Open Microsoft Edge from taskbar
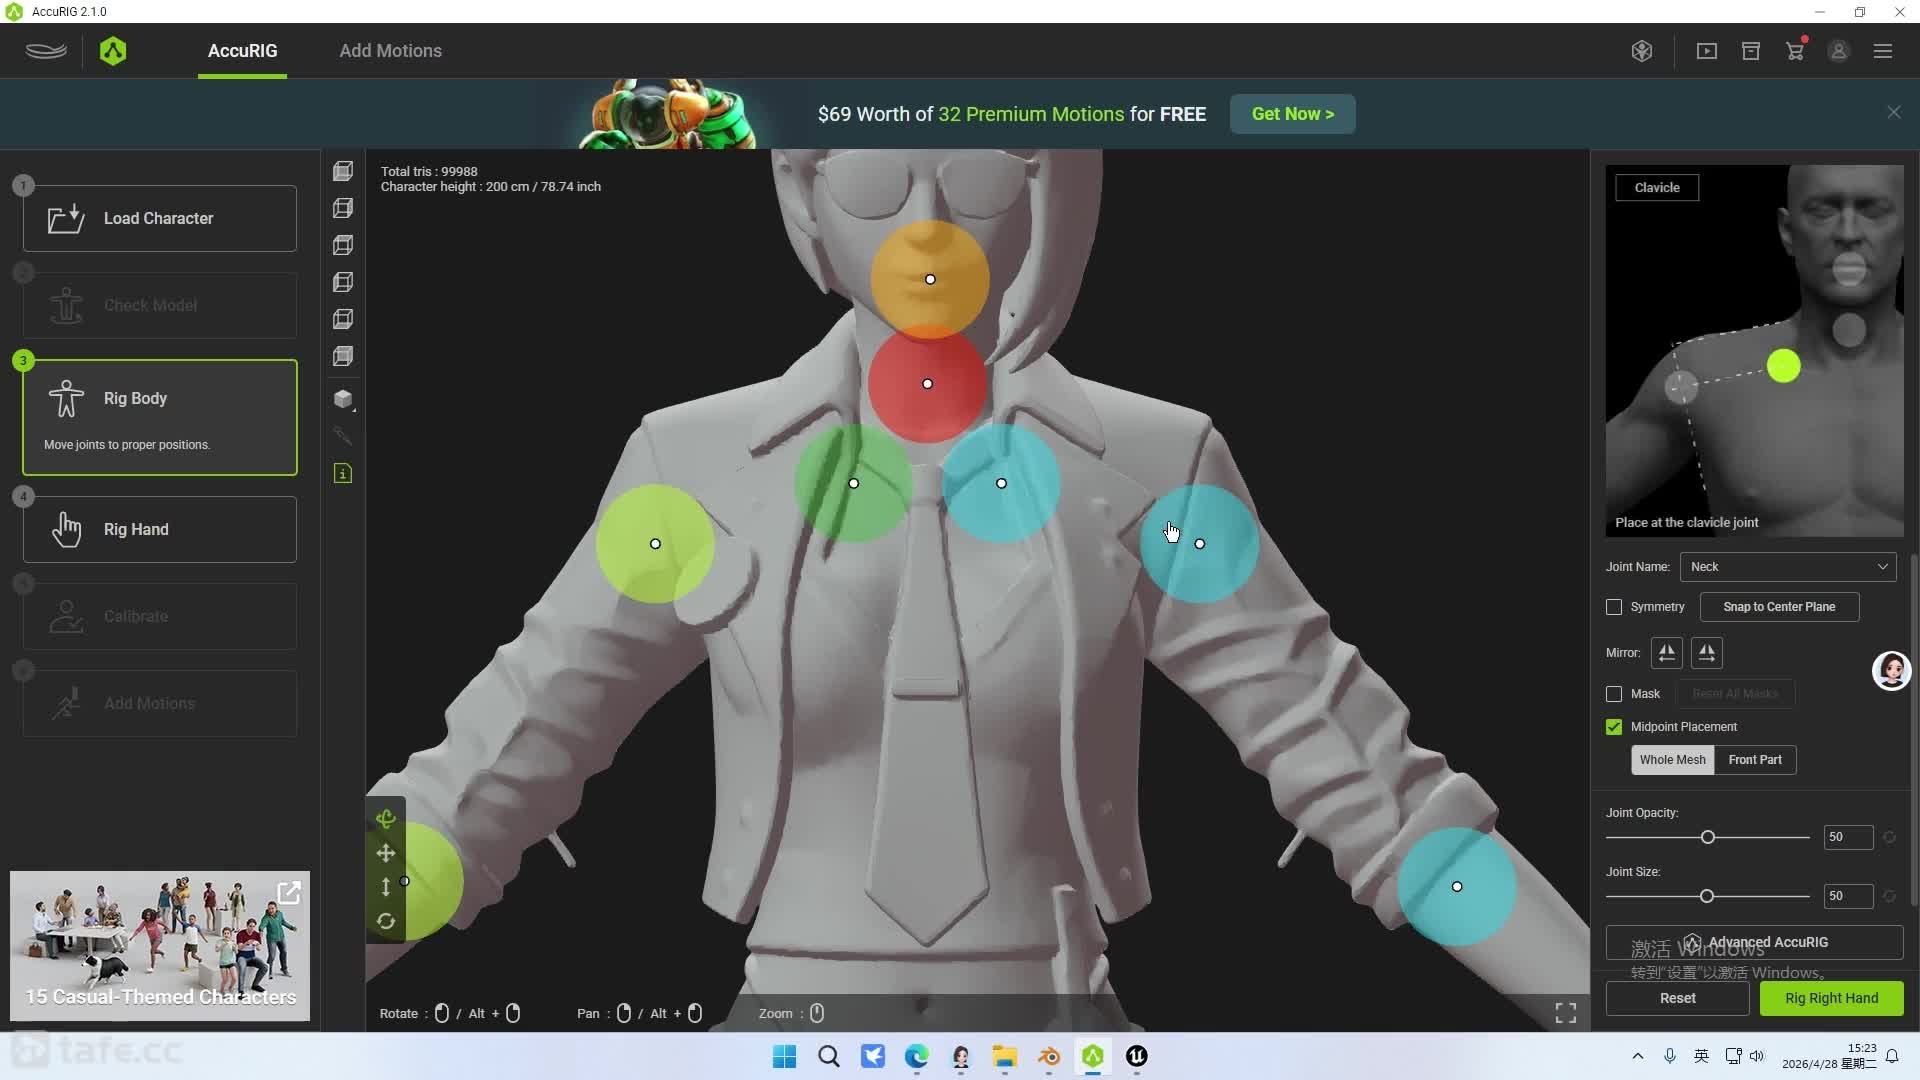 point(917,1056)
